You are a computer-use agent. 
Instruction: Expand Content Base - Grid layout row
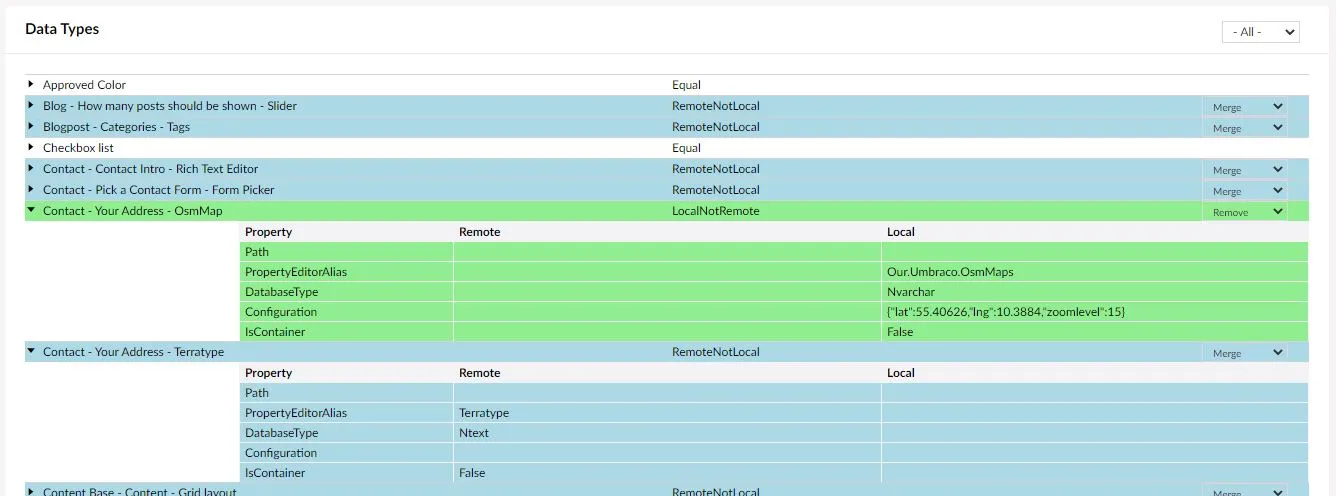[31, 491]
